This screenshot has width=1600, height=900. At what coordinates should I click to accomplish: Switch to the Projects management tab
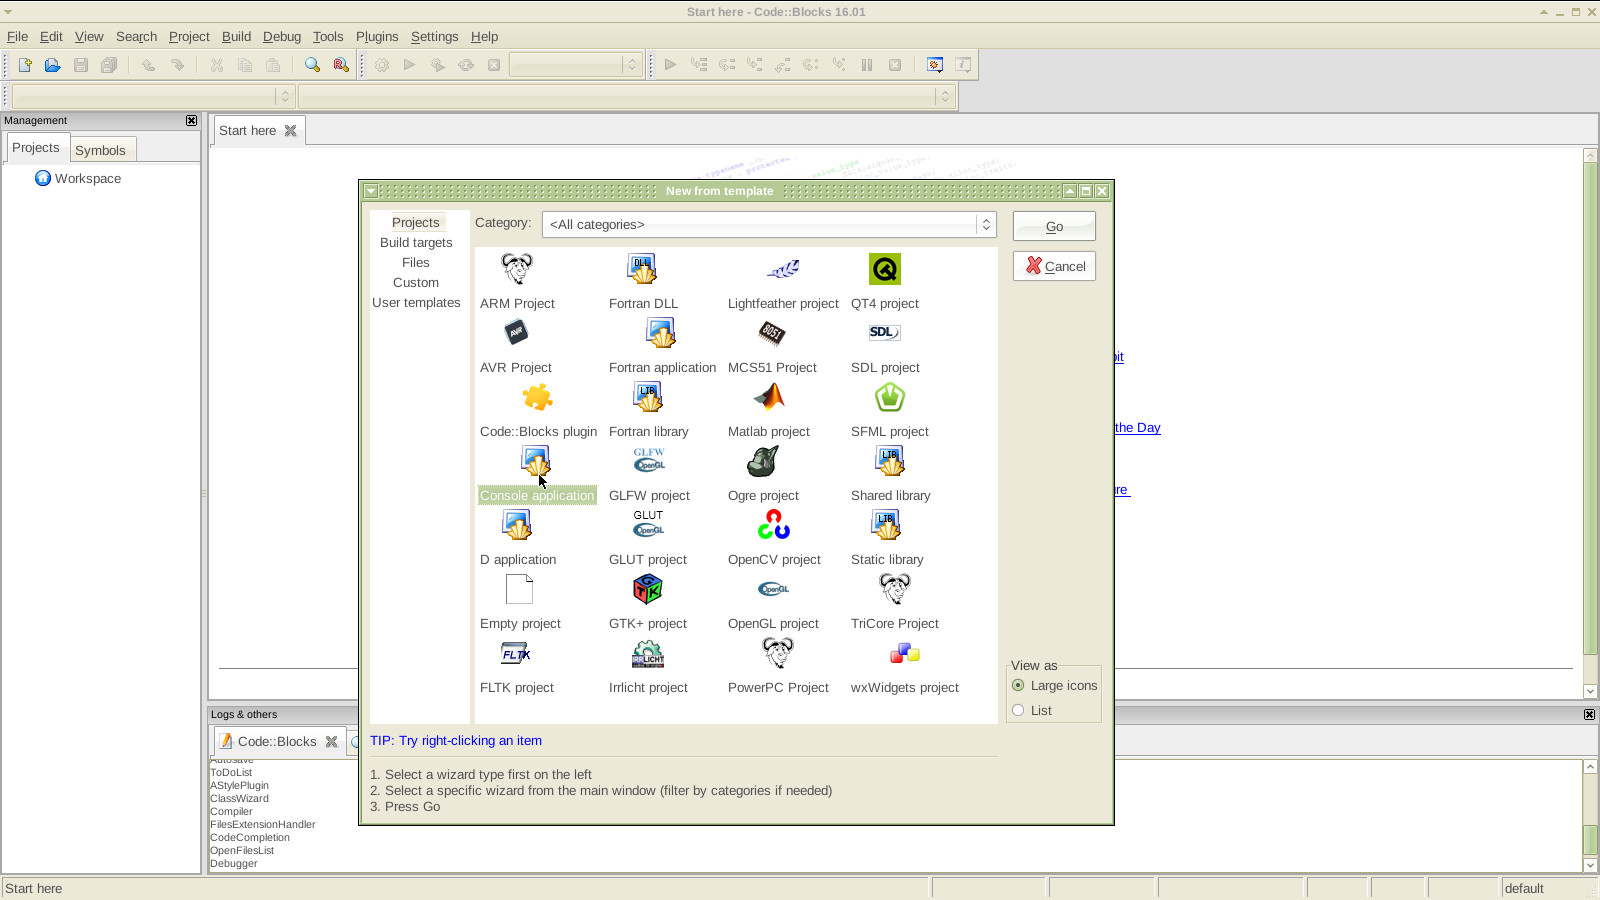coord(36,148)
